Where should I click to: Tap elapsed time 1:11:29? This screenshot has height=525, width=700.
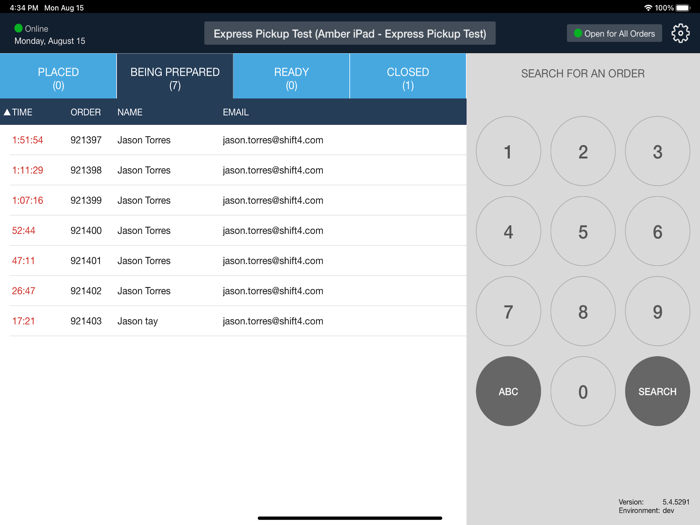27,170
